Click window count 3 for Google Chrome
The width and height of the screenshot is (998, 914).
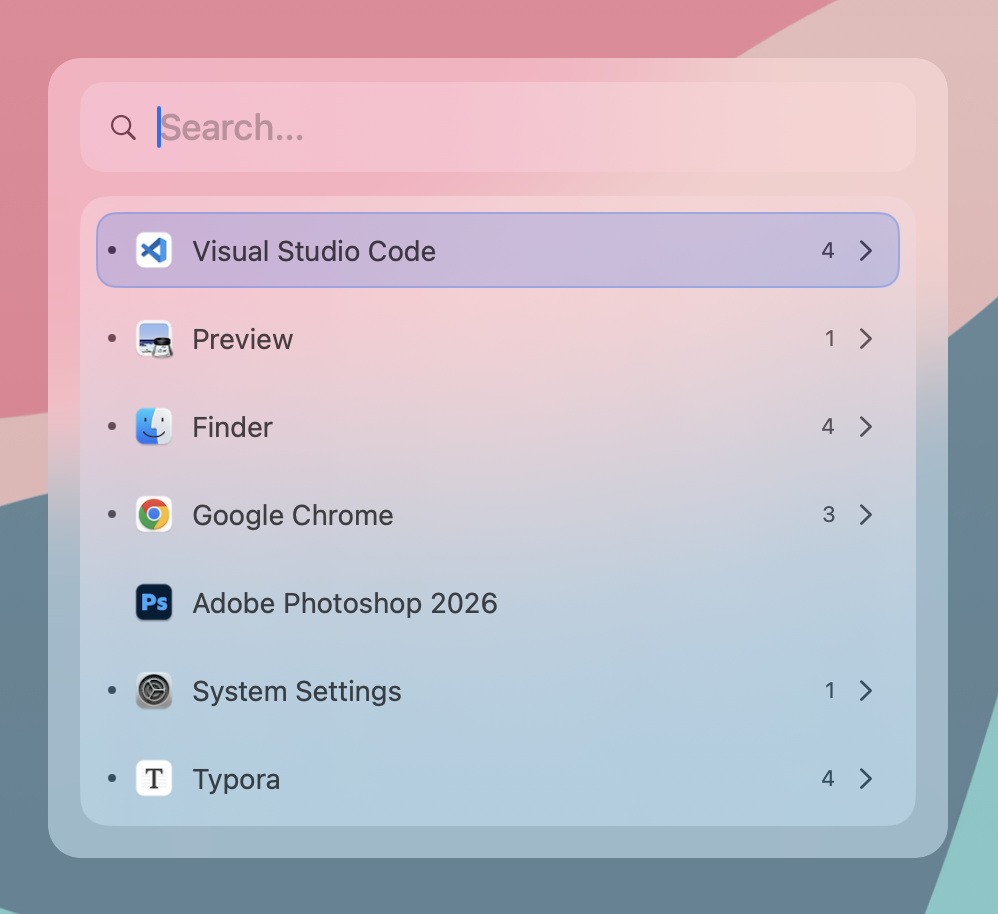[829, 514]
